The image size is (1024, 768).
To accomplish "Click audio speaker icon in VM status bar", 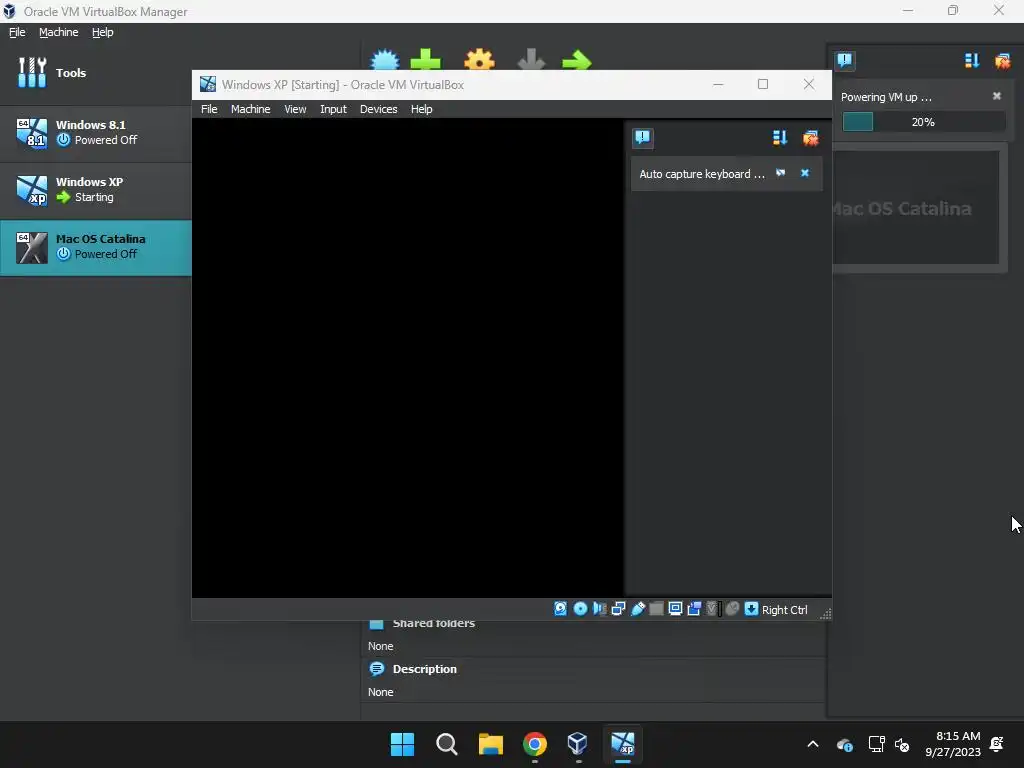I will point(599,609).
